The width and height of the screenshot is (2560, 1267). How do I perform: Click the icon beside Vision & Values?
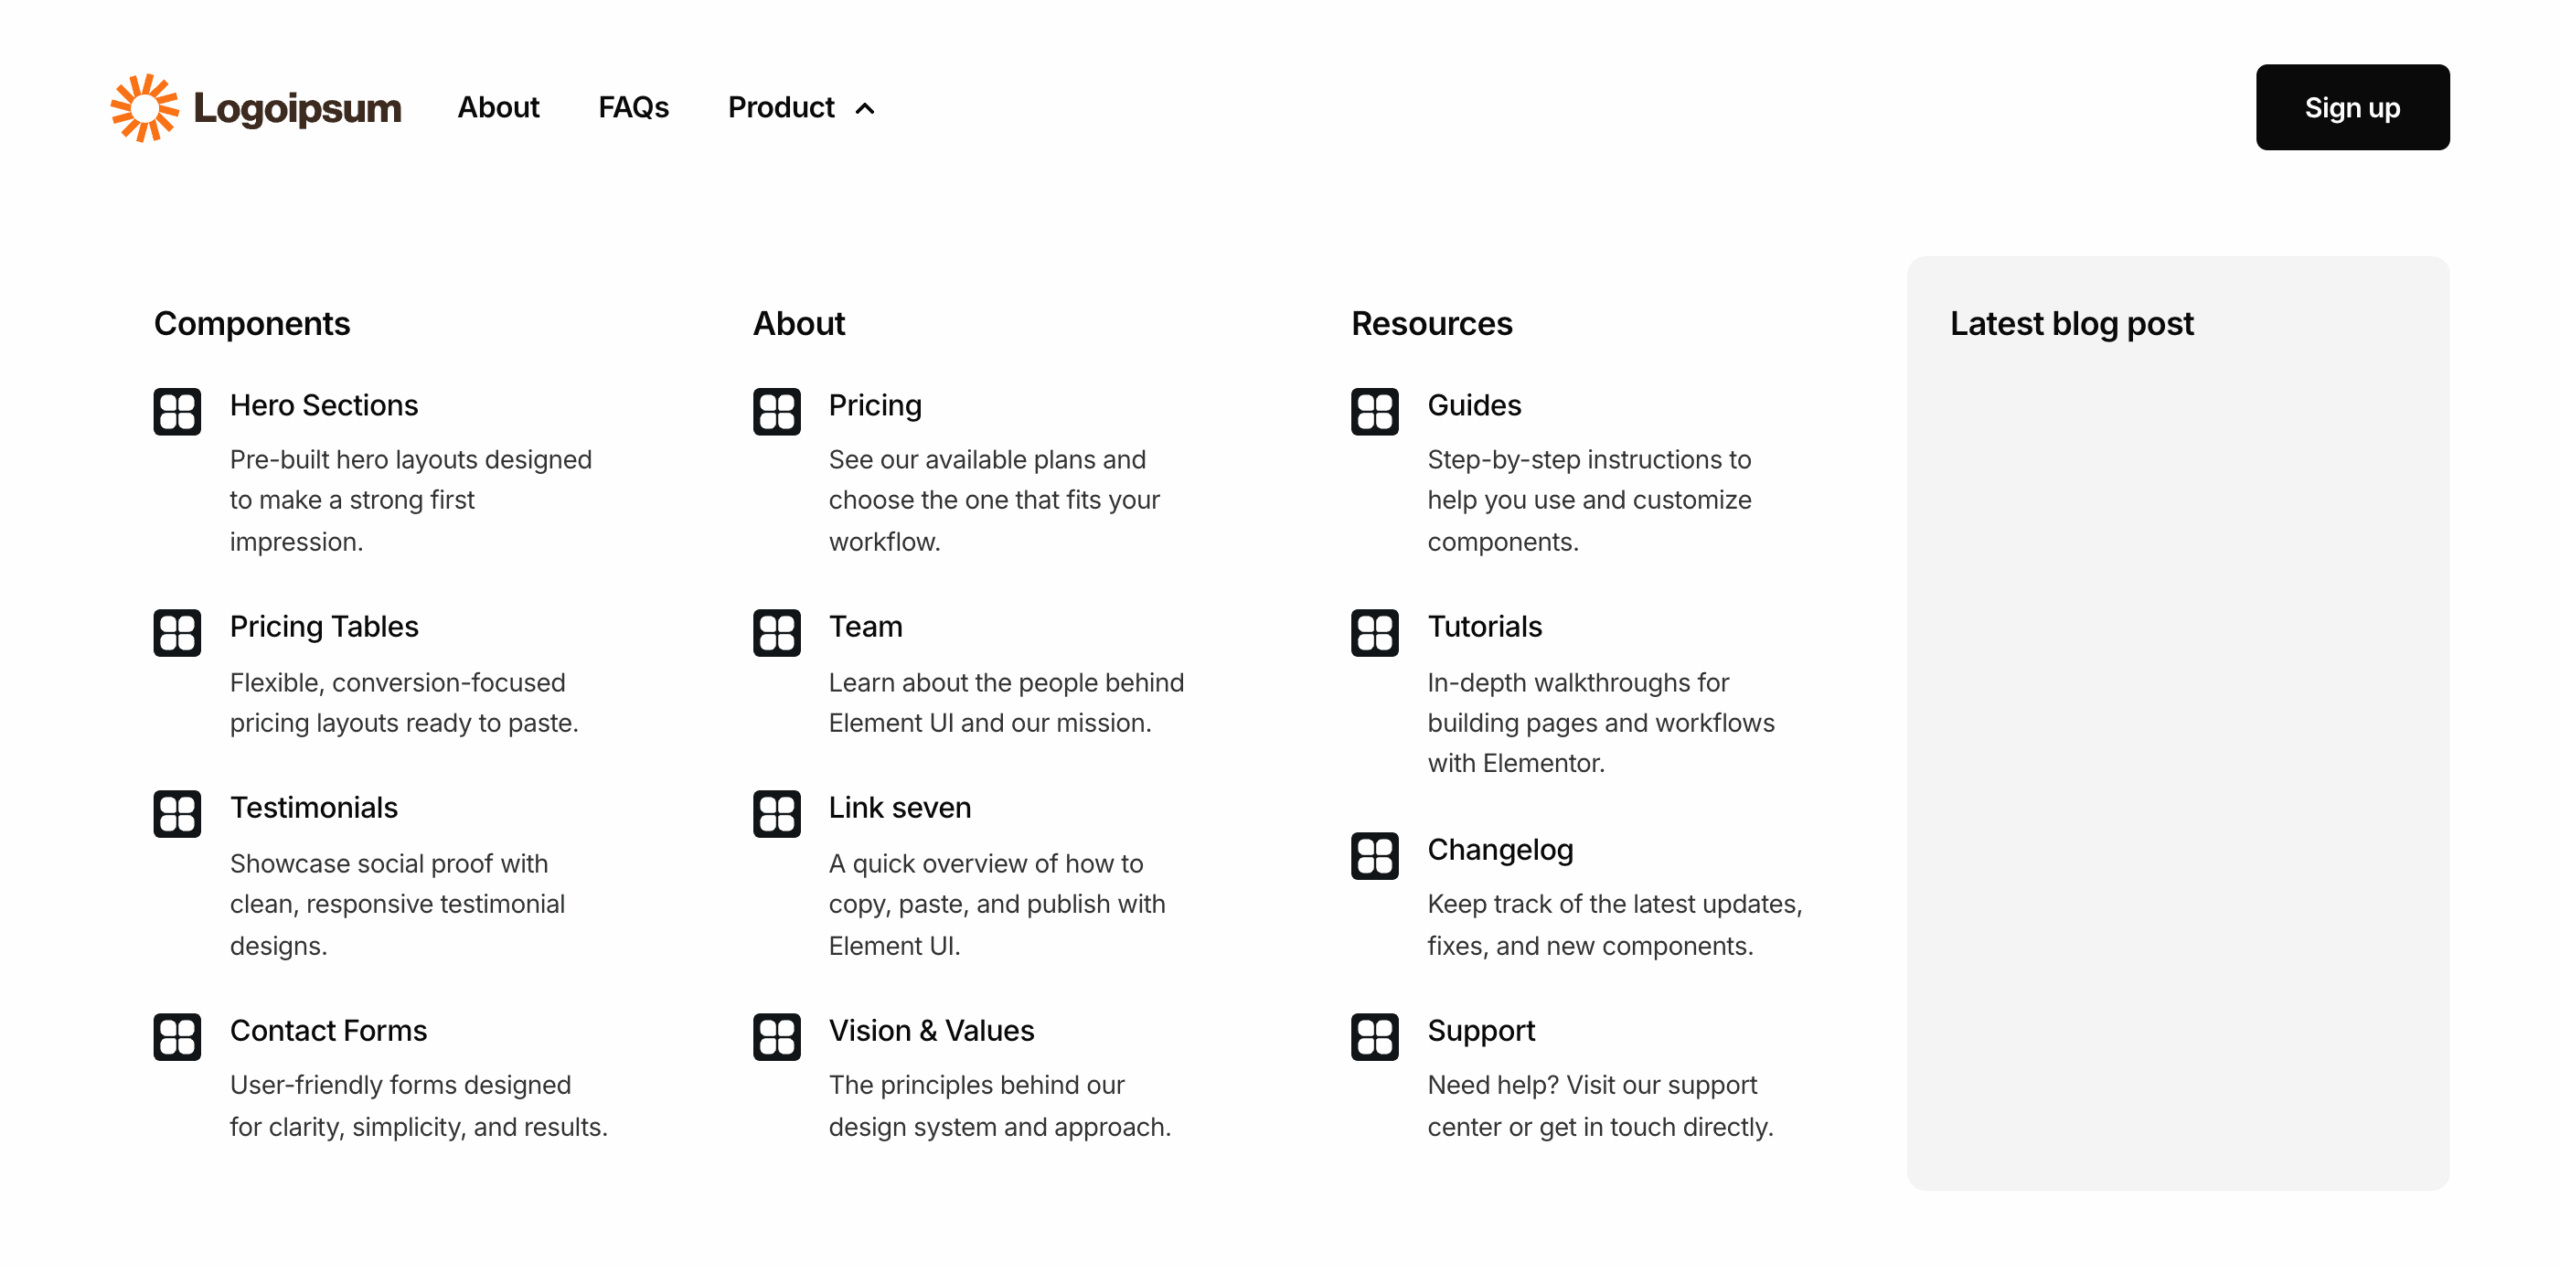click(776, 1036)
